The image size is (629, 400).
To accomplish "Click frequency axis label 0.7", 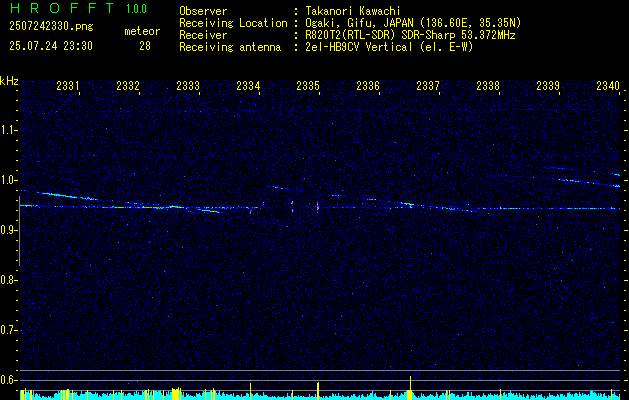I will [8, 330].
